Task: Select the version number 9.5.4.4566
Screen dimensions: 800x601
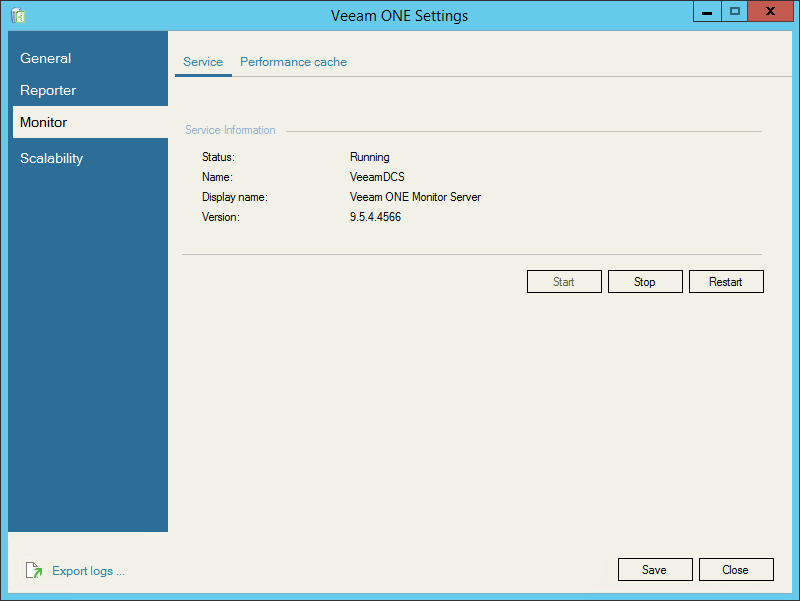Action: click(375, 217)
